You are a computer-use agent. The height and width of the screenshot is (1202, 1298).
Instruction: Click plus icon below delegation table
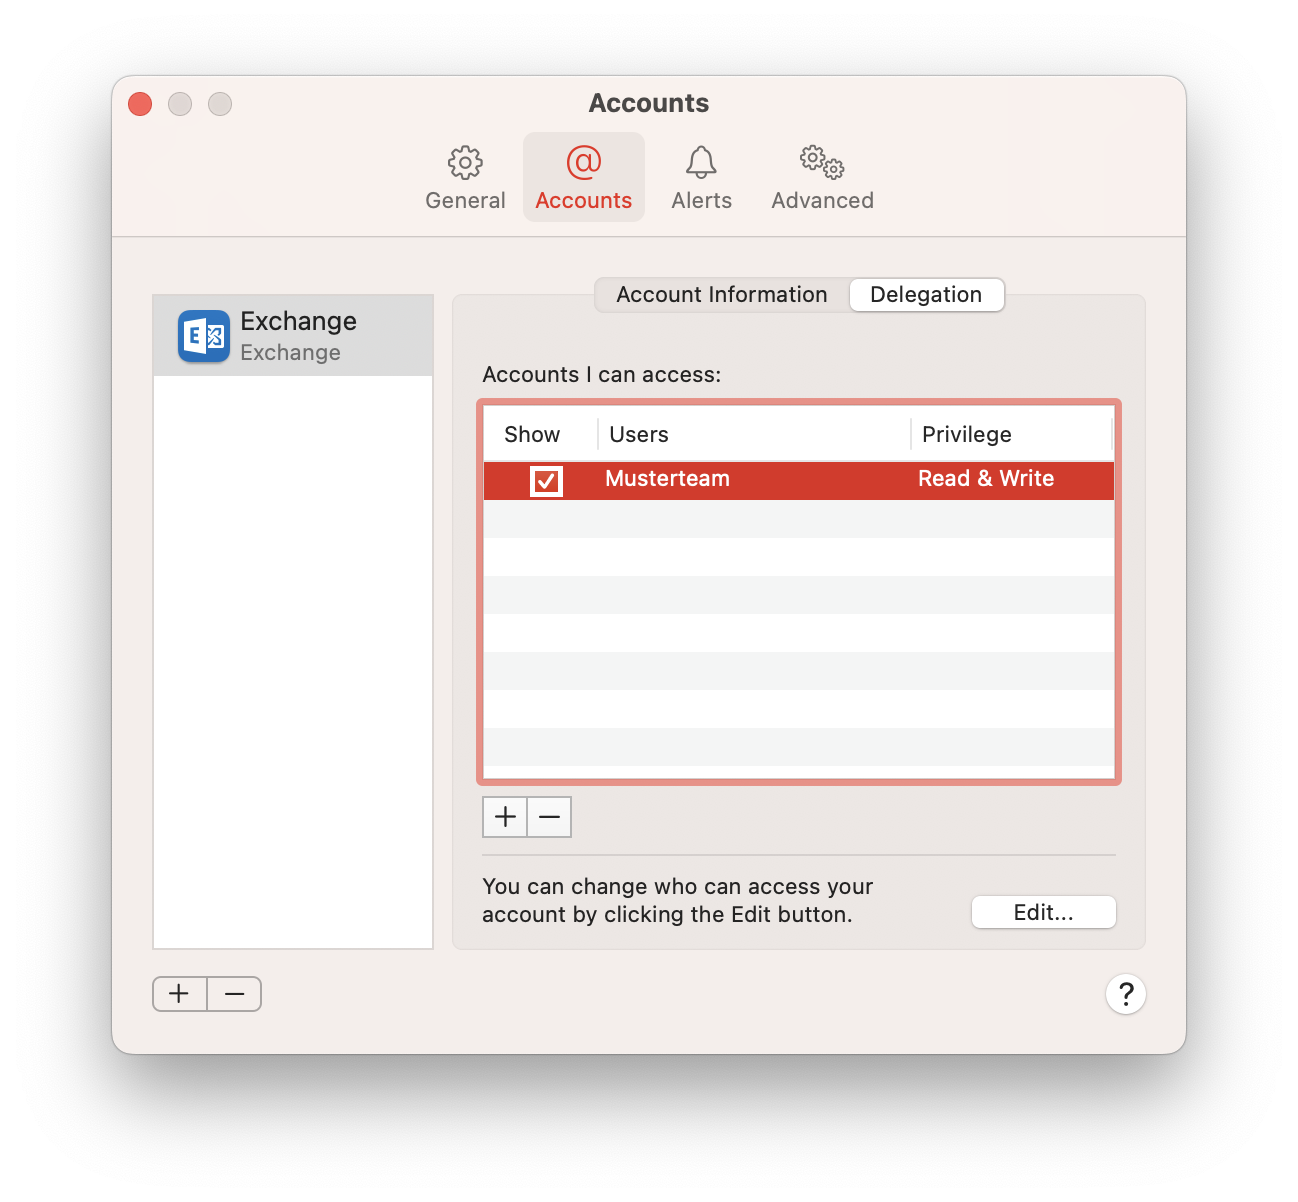505,817
